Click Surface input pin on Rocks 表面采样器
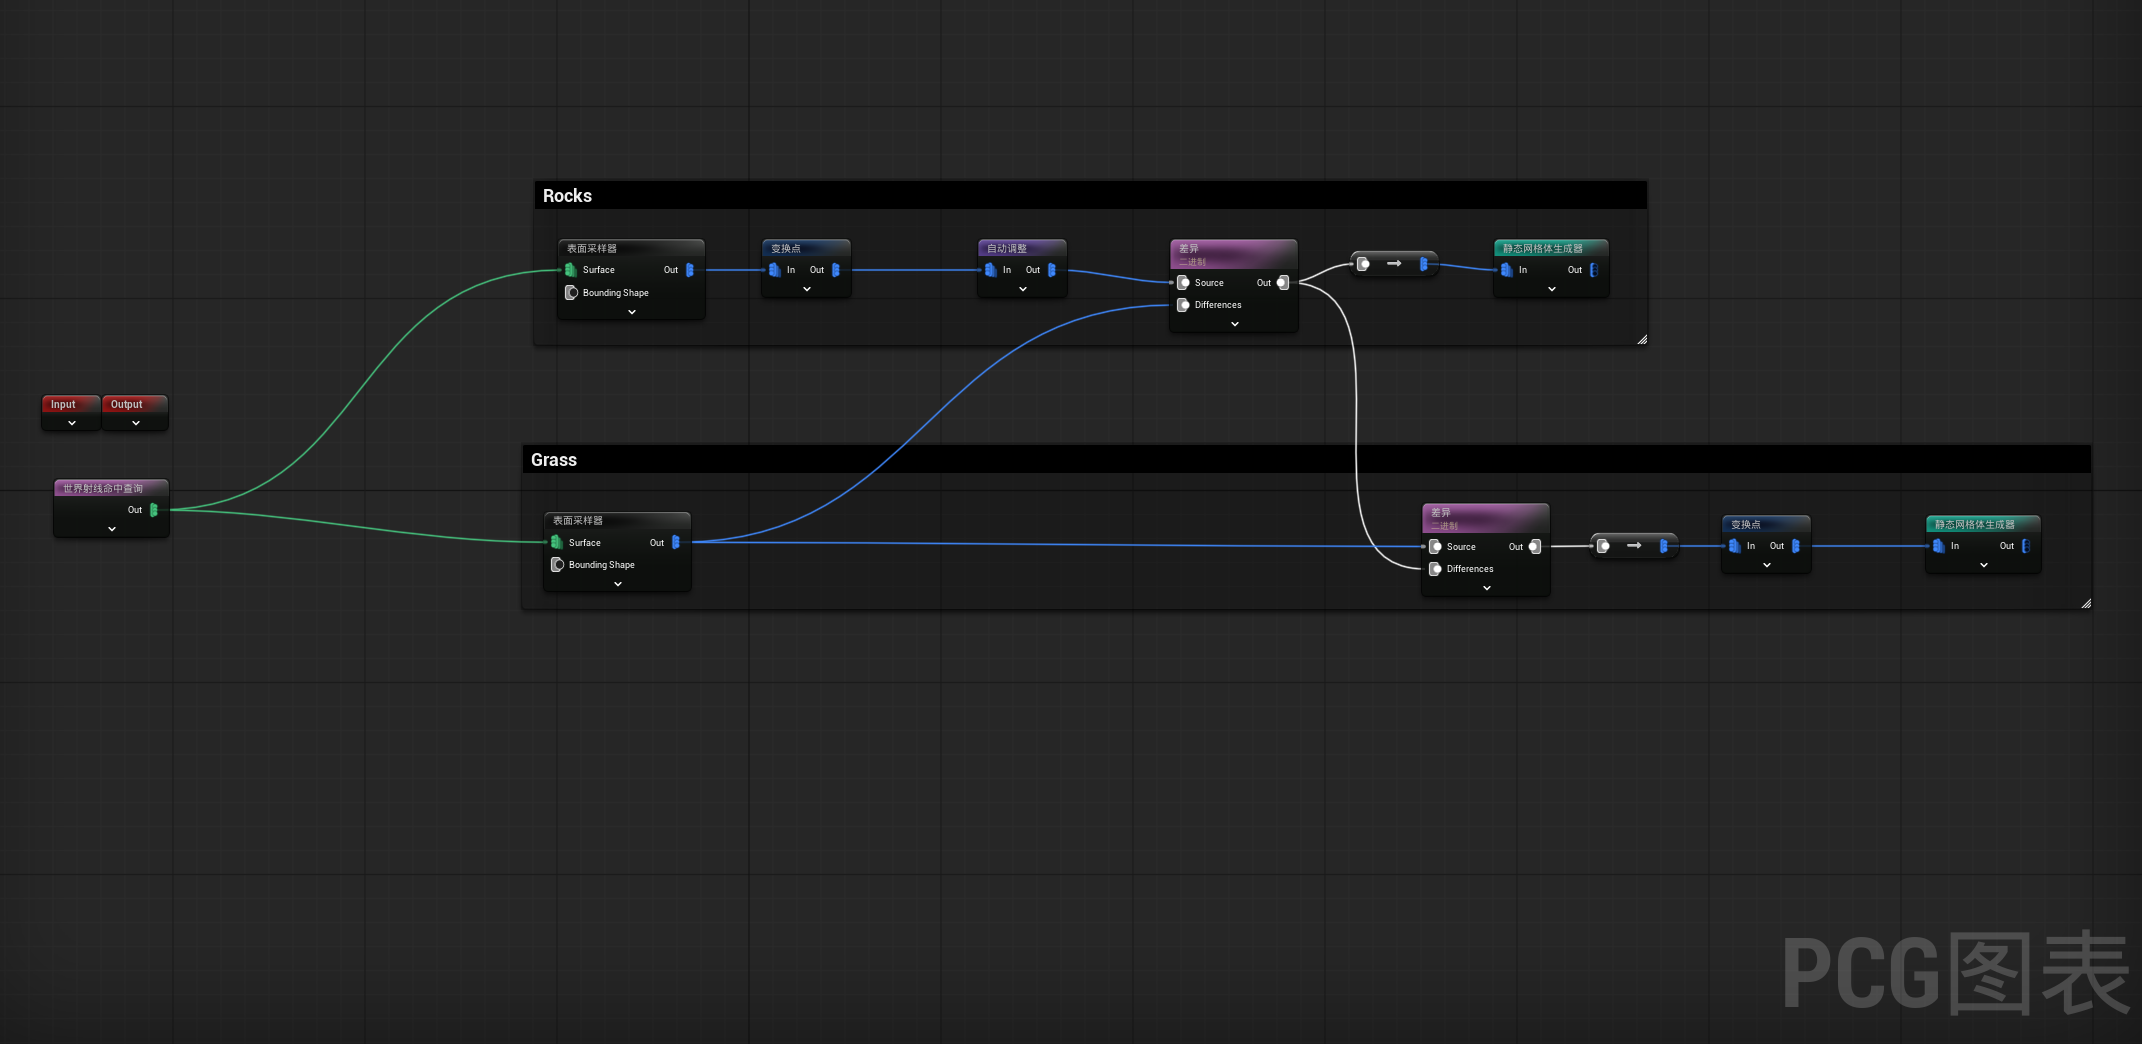This screenshot has height=1044, width=2142. [571, 270]
